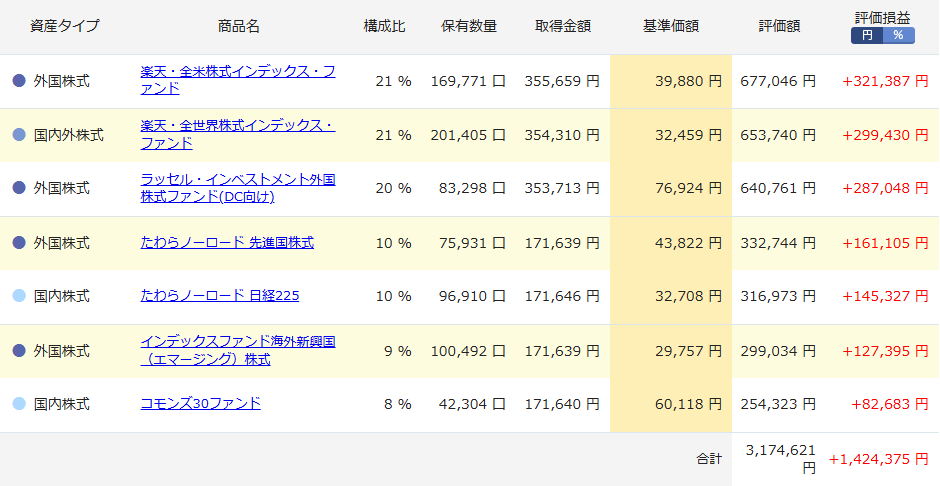Click the color dot in the 楽天・全米株式 row

coord(19,81)
